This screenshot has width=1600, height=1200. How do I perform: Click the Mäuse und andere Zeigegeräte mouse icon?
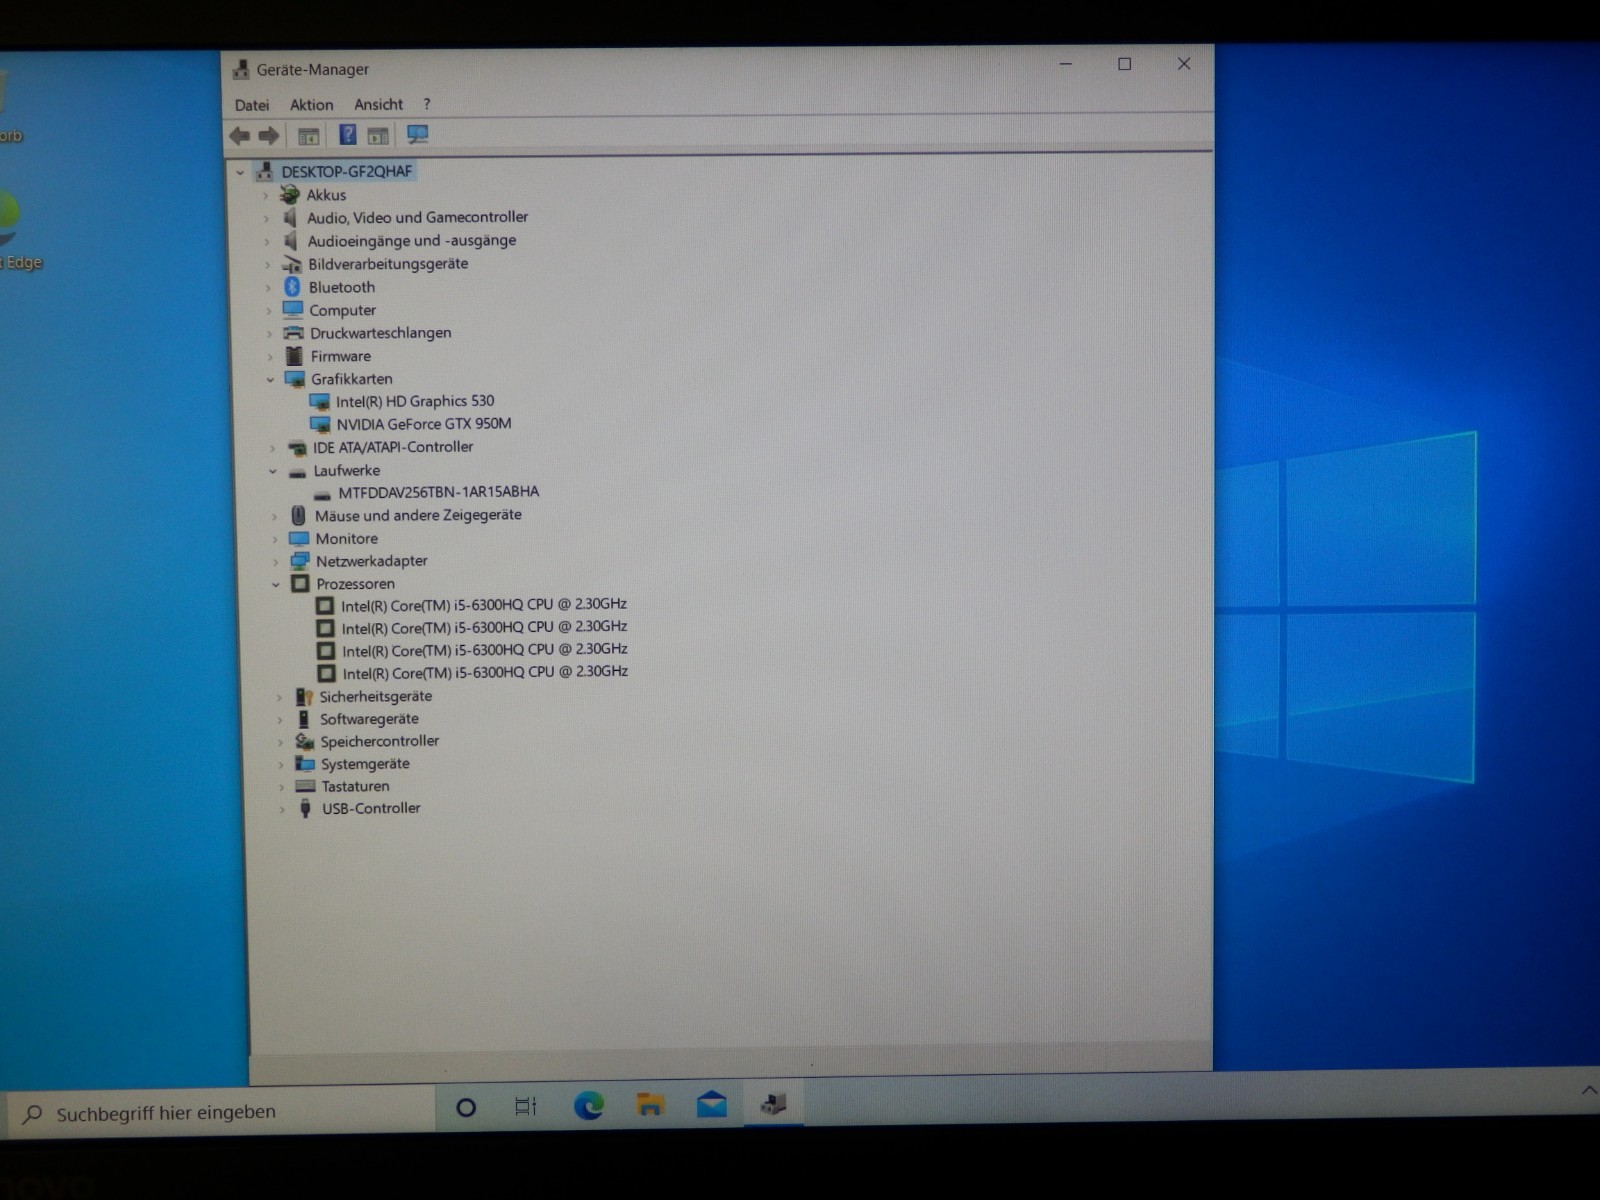point(298,515)
